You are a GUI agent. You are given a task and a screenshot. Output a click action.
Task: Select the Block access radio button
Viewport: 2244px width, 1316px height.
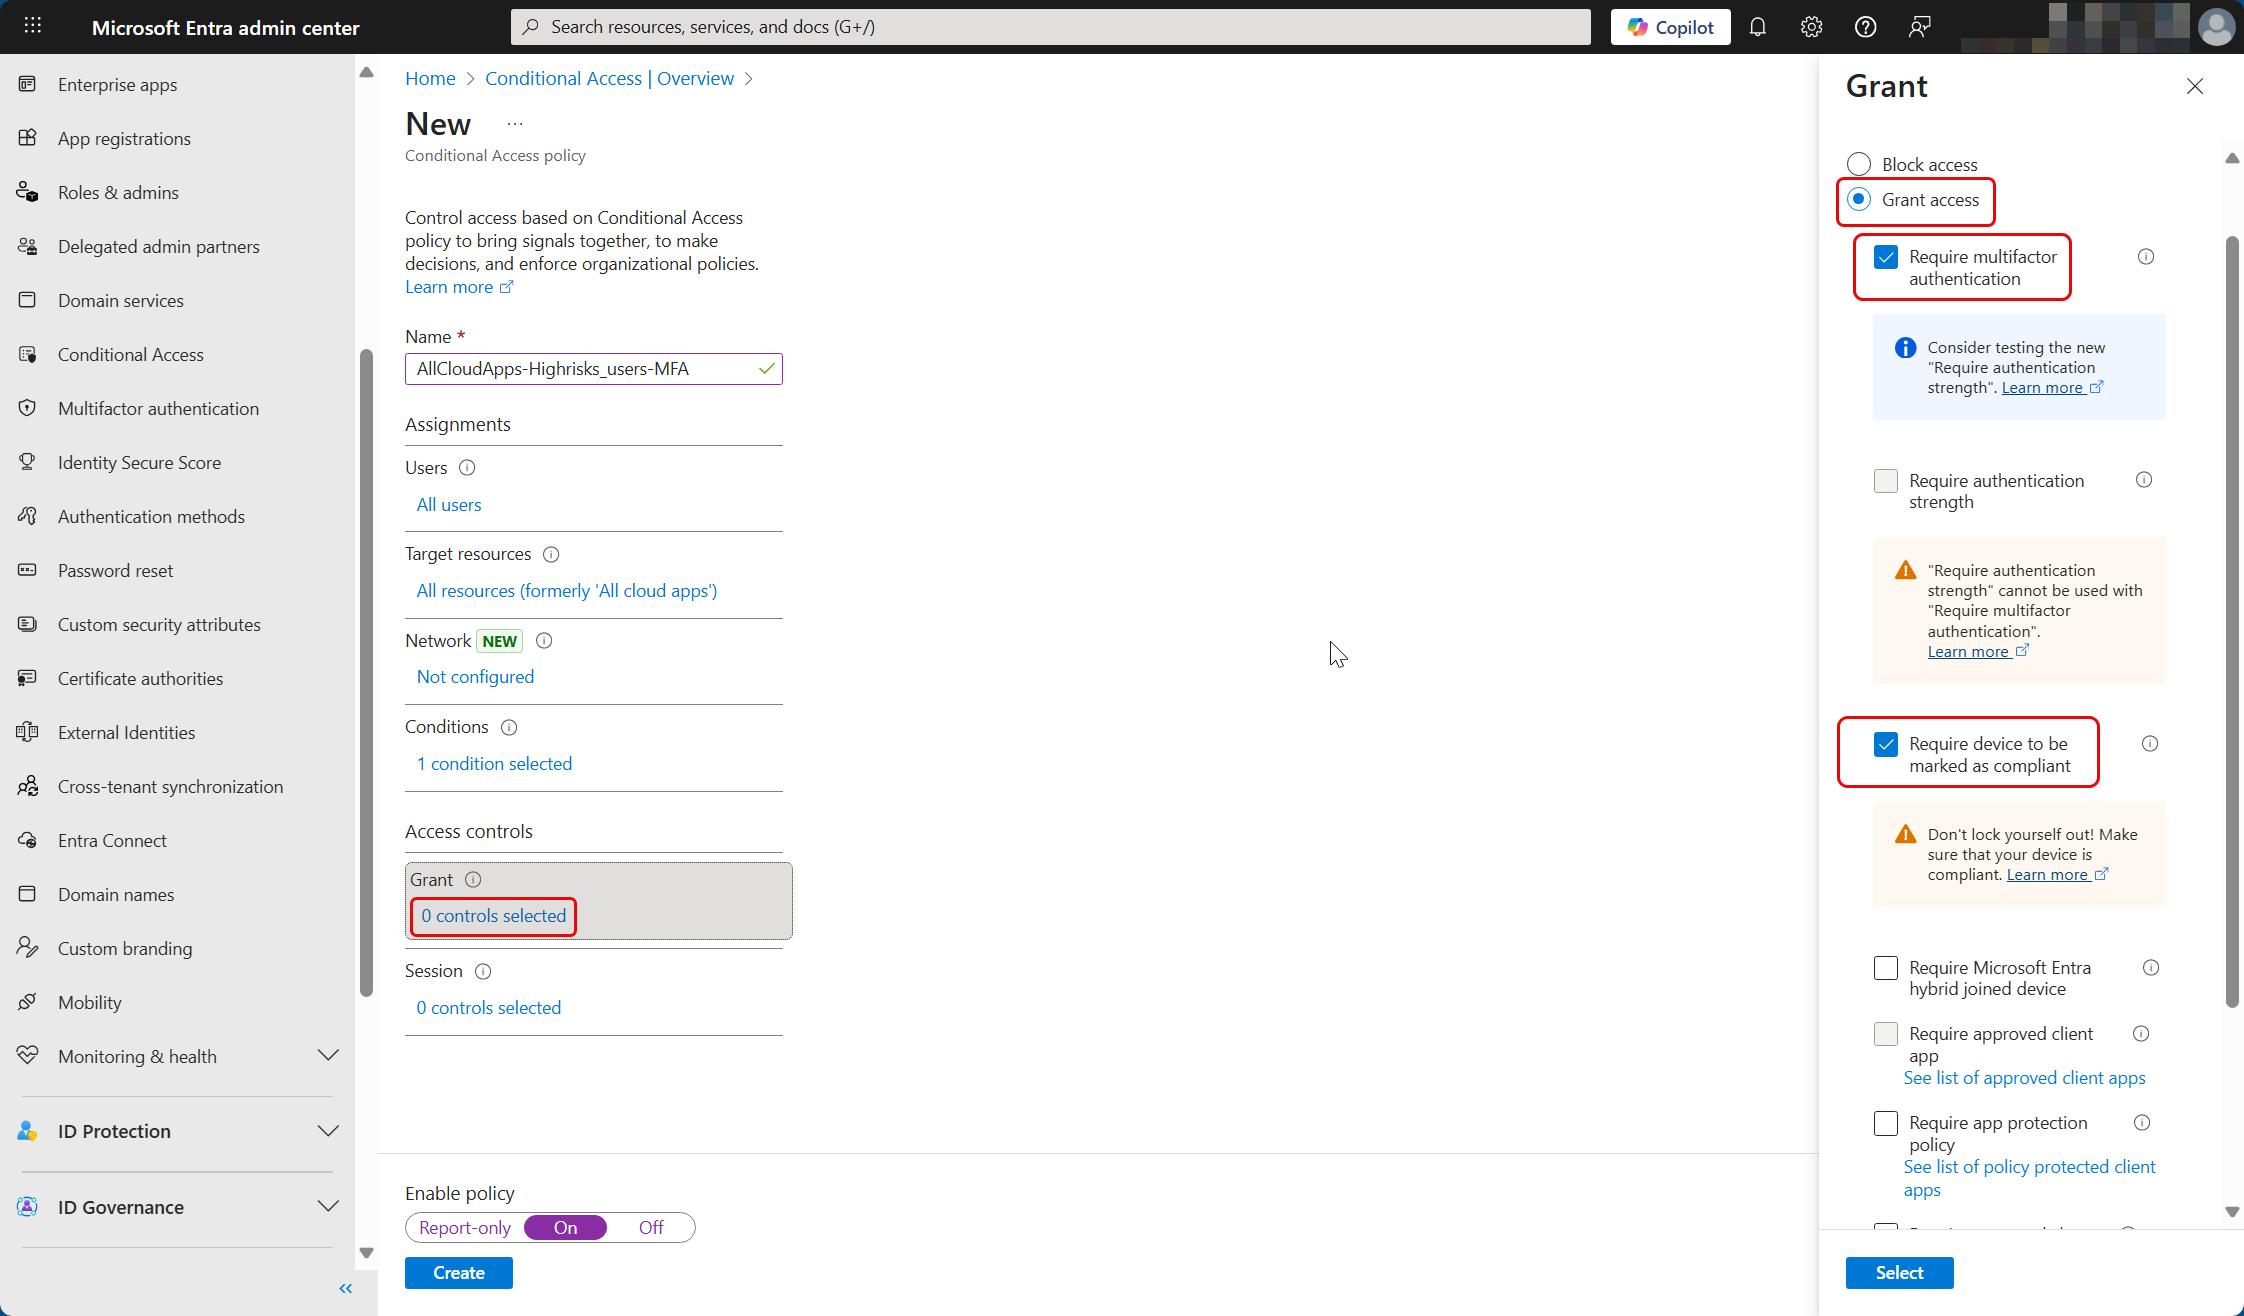point(1859,164)
